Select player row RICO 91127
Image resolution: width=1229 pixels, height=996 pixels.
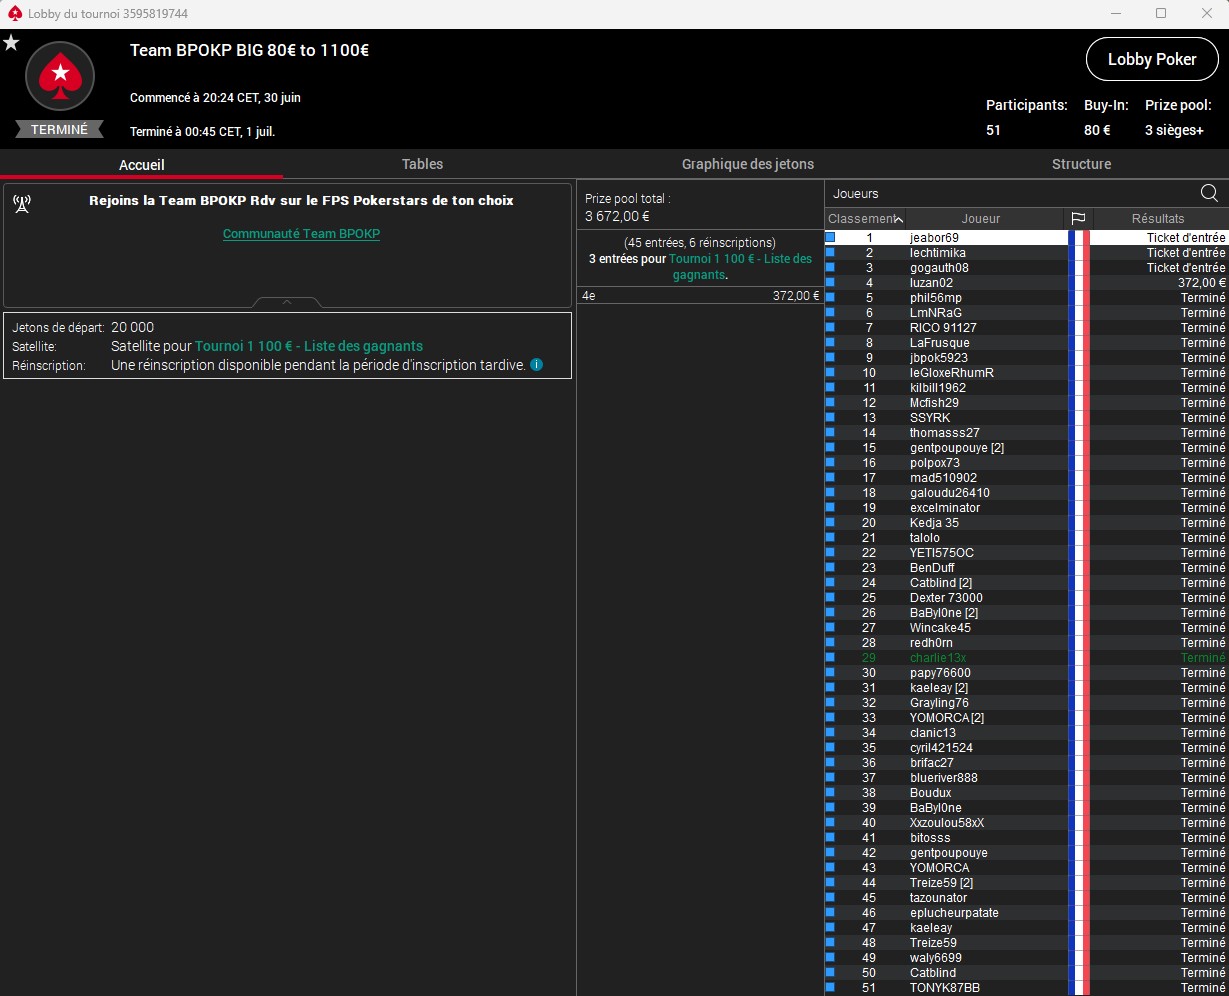1026,327
